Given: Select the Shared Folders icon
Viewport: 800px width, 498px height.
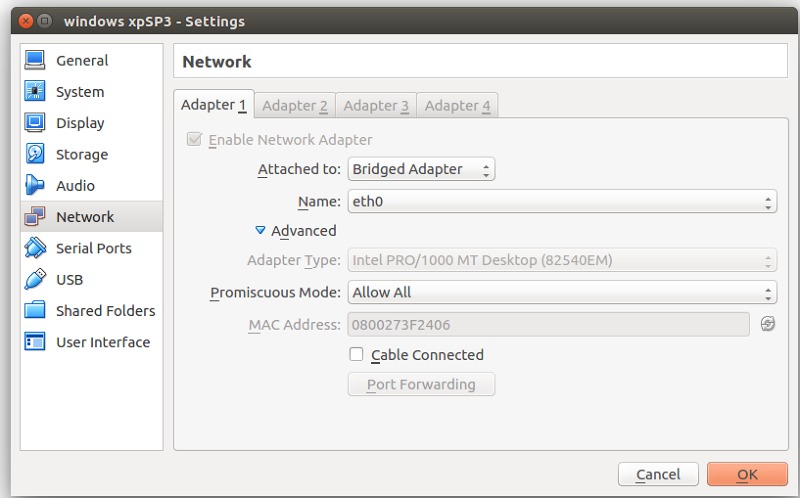Looking at the screenshot, I should pos(35,311).
